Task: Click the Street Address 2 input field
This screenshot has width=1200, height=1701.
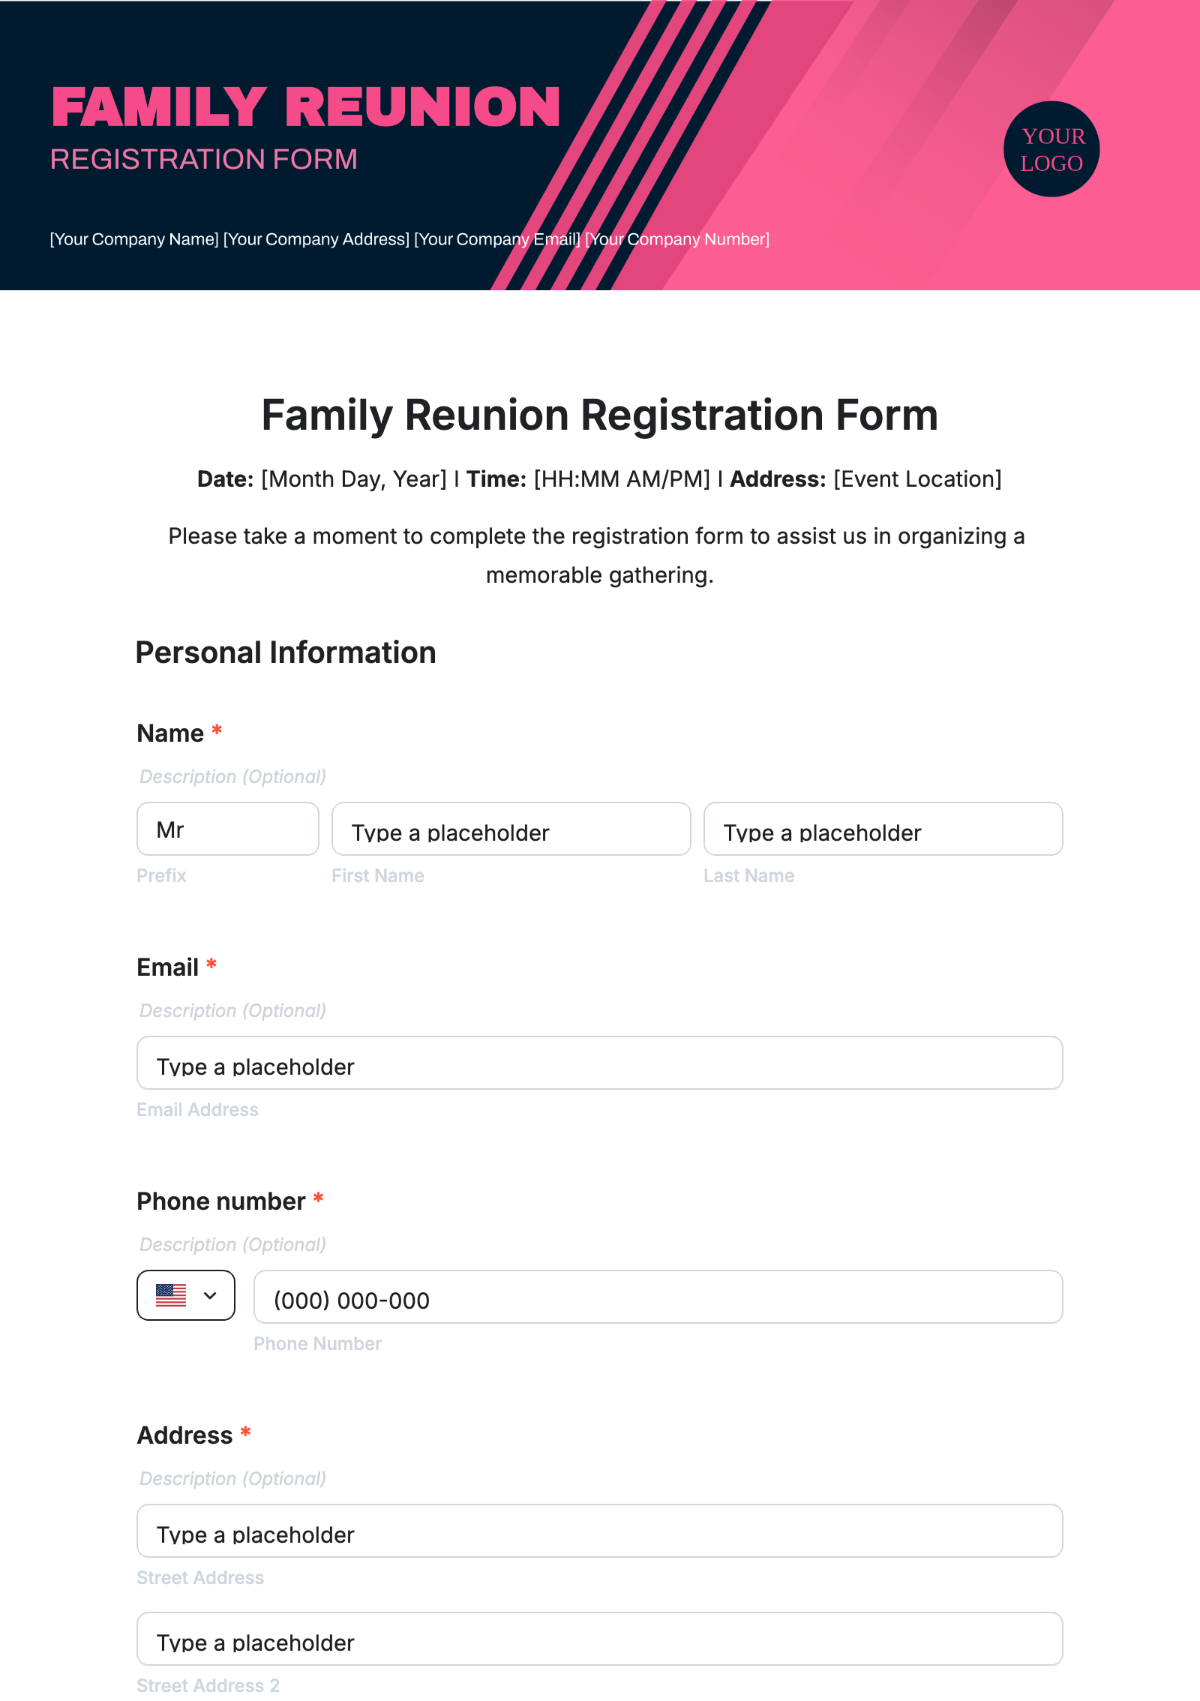Action: (599, 1639)
